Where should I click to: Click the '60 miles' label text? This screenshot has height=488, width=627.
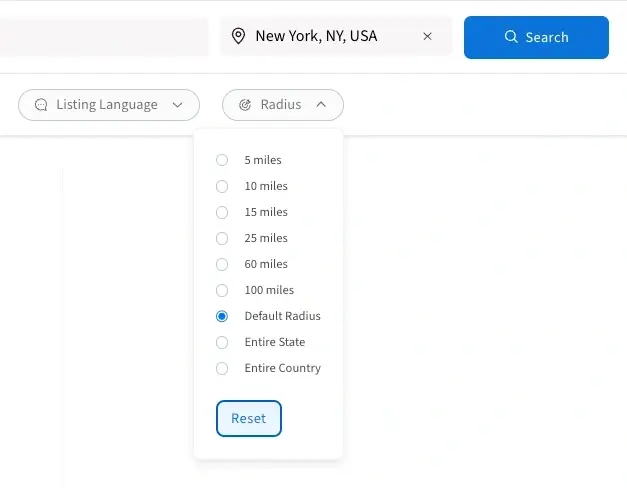[x=266, y=264]
